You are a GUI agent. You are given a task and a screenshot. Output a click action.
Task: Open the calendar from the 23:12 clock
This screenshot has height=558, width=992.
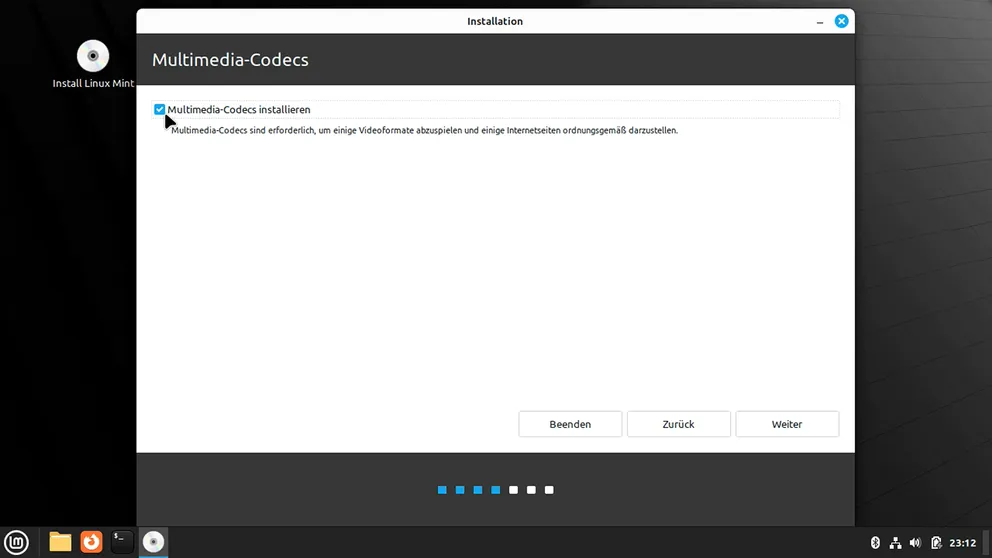point(962,543)
